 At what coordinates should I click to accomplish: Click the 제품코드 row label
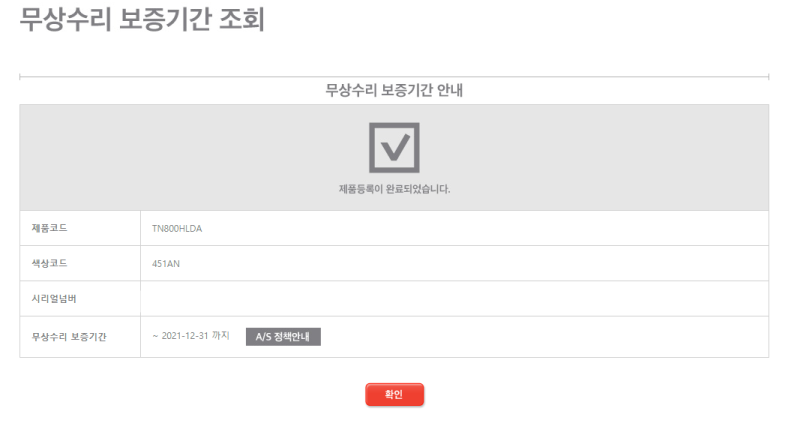click(x=49, y=228)
